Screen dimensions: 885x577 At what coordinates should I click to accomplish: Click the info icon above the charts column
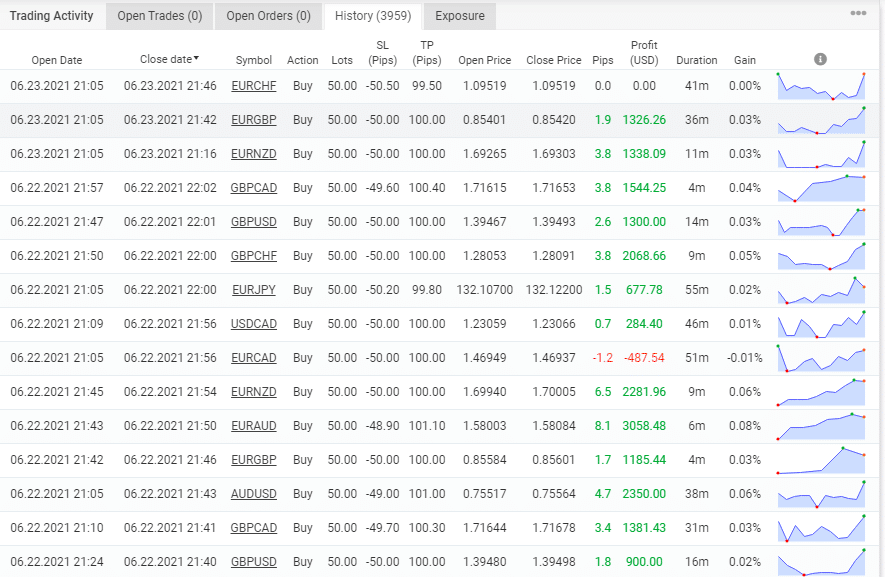click(x=821, y=58)
